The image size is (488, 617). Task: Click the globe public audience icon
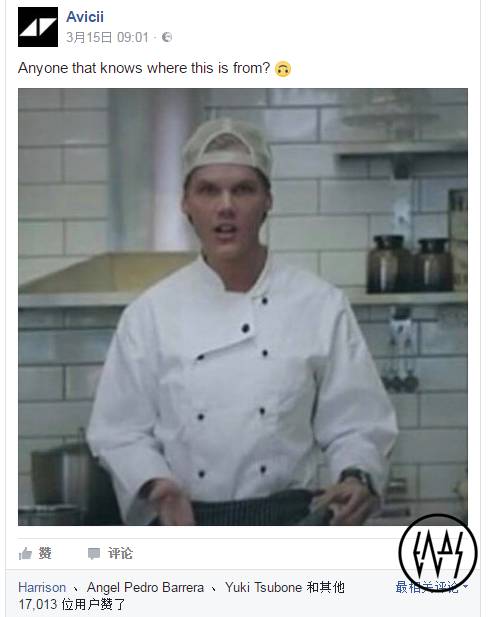(167, 37)
